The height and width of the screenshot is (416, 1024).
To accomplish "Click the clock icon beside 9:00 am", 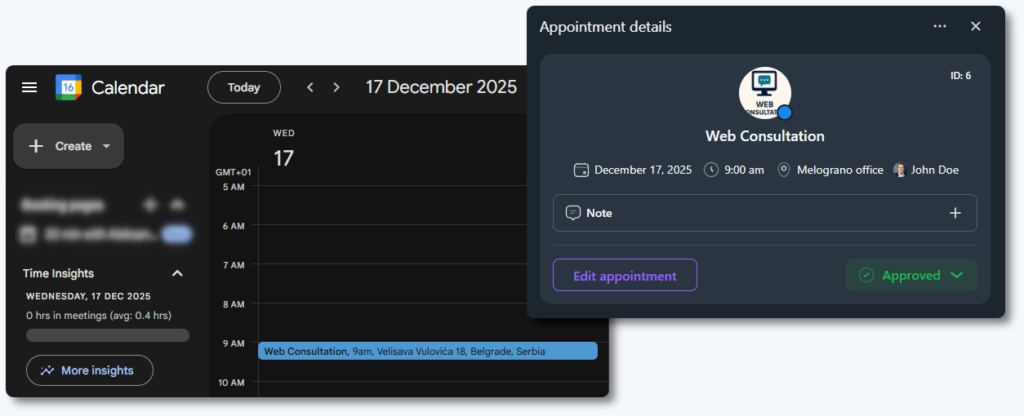I will [x=711, y=170].
